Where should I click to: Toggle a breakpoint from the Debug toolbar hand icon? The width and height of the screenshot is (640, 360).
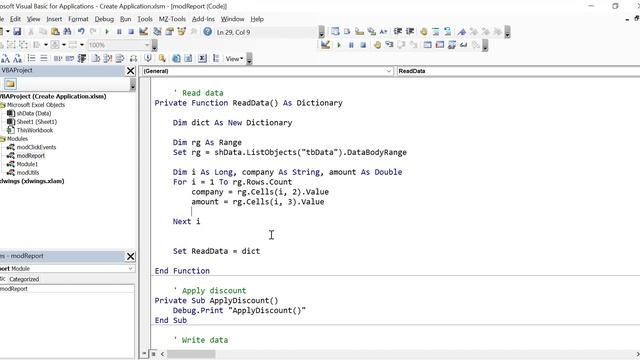[377, 44]
